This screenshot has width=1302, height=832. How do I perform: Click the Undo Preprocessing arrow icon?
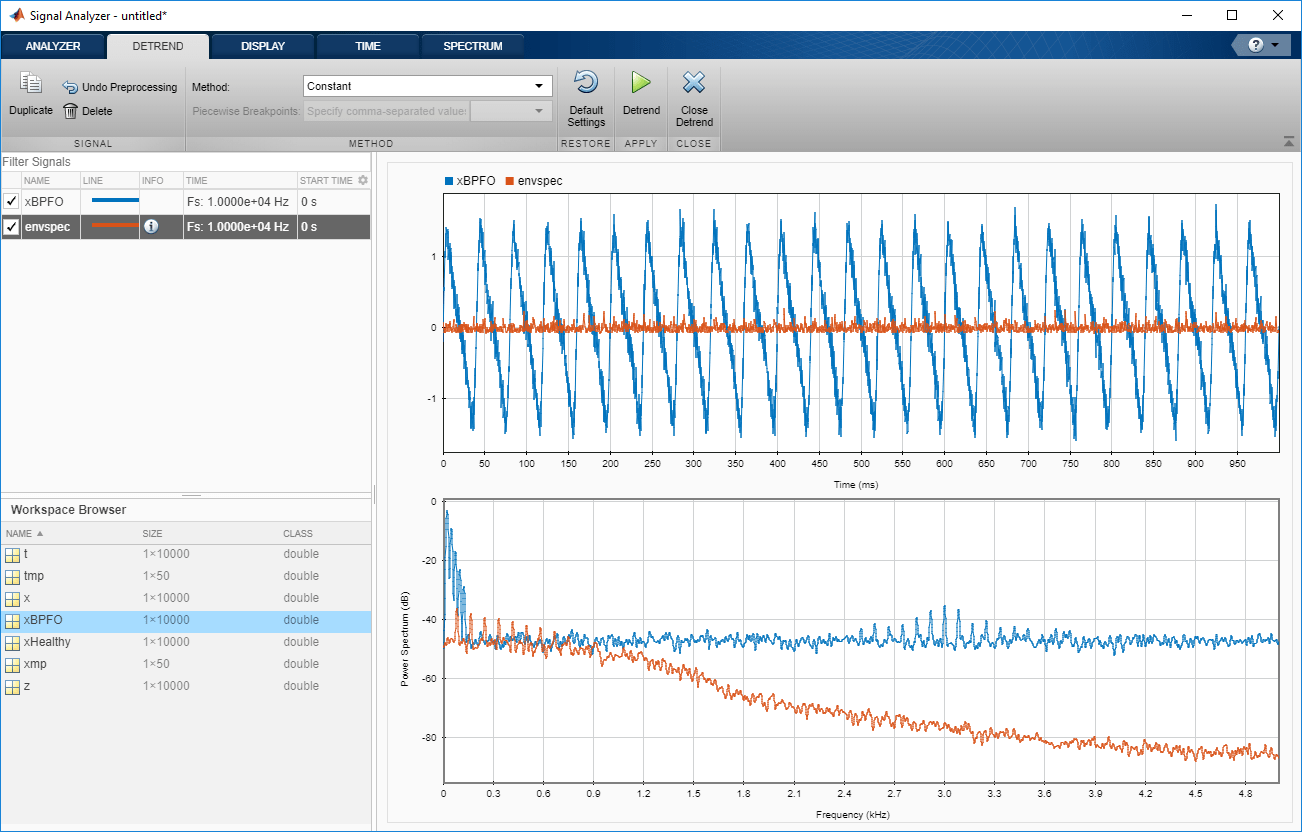(71, 87)
